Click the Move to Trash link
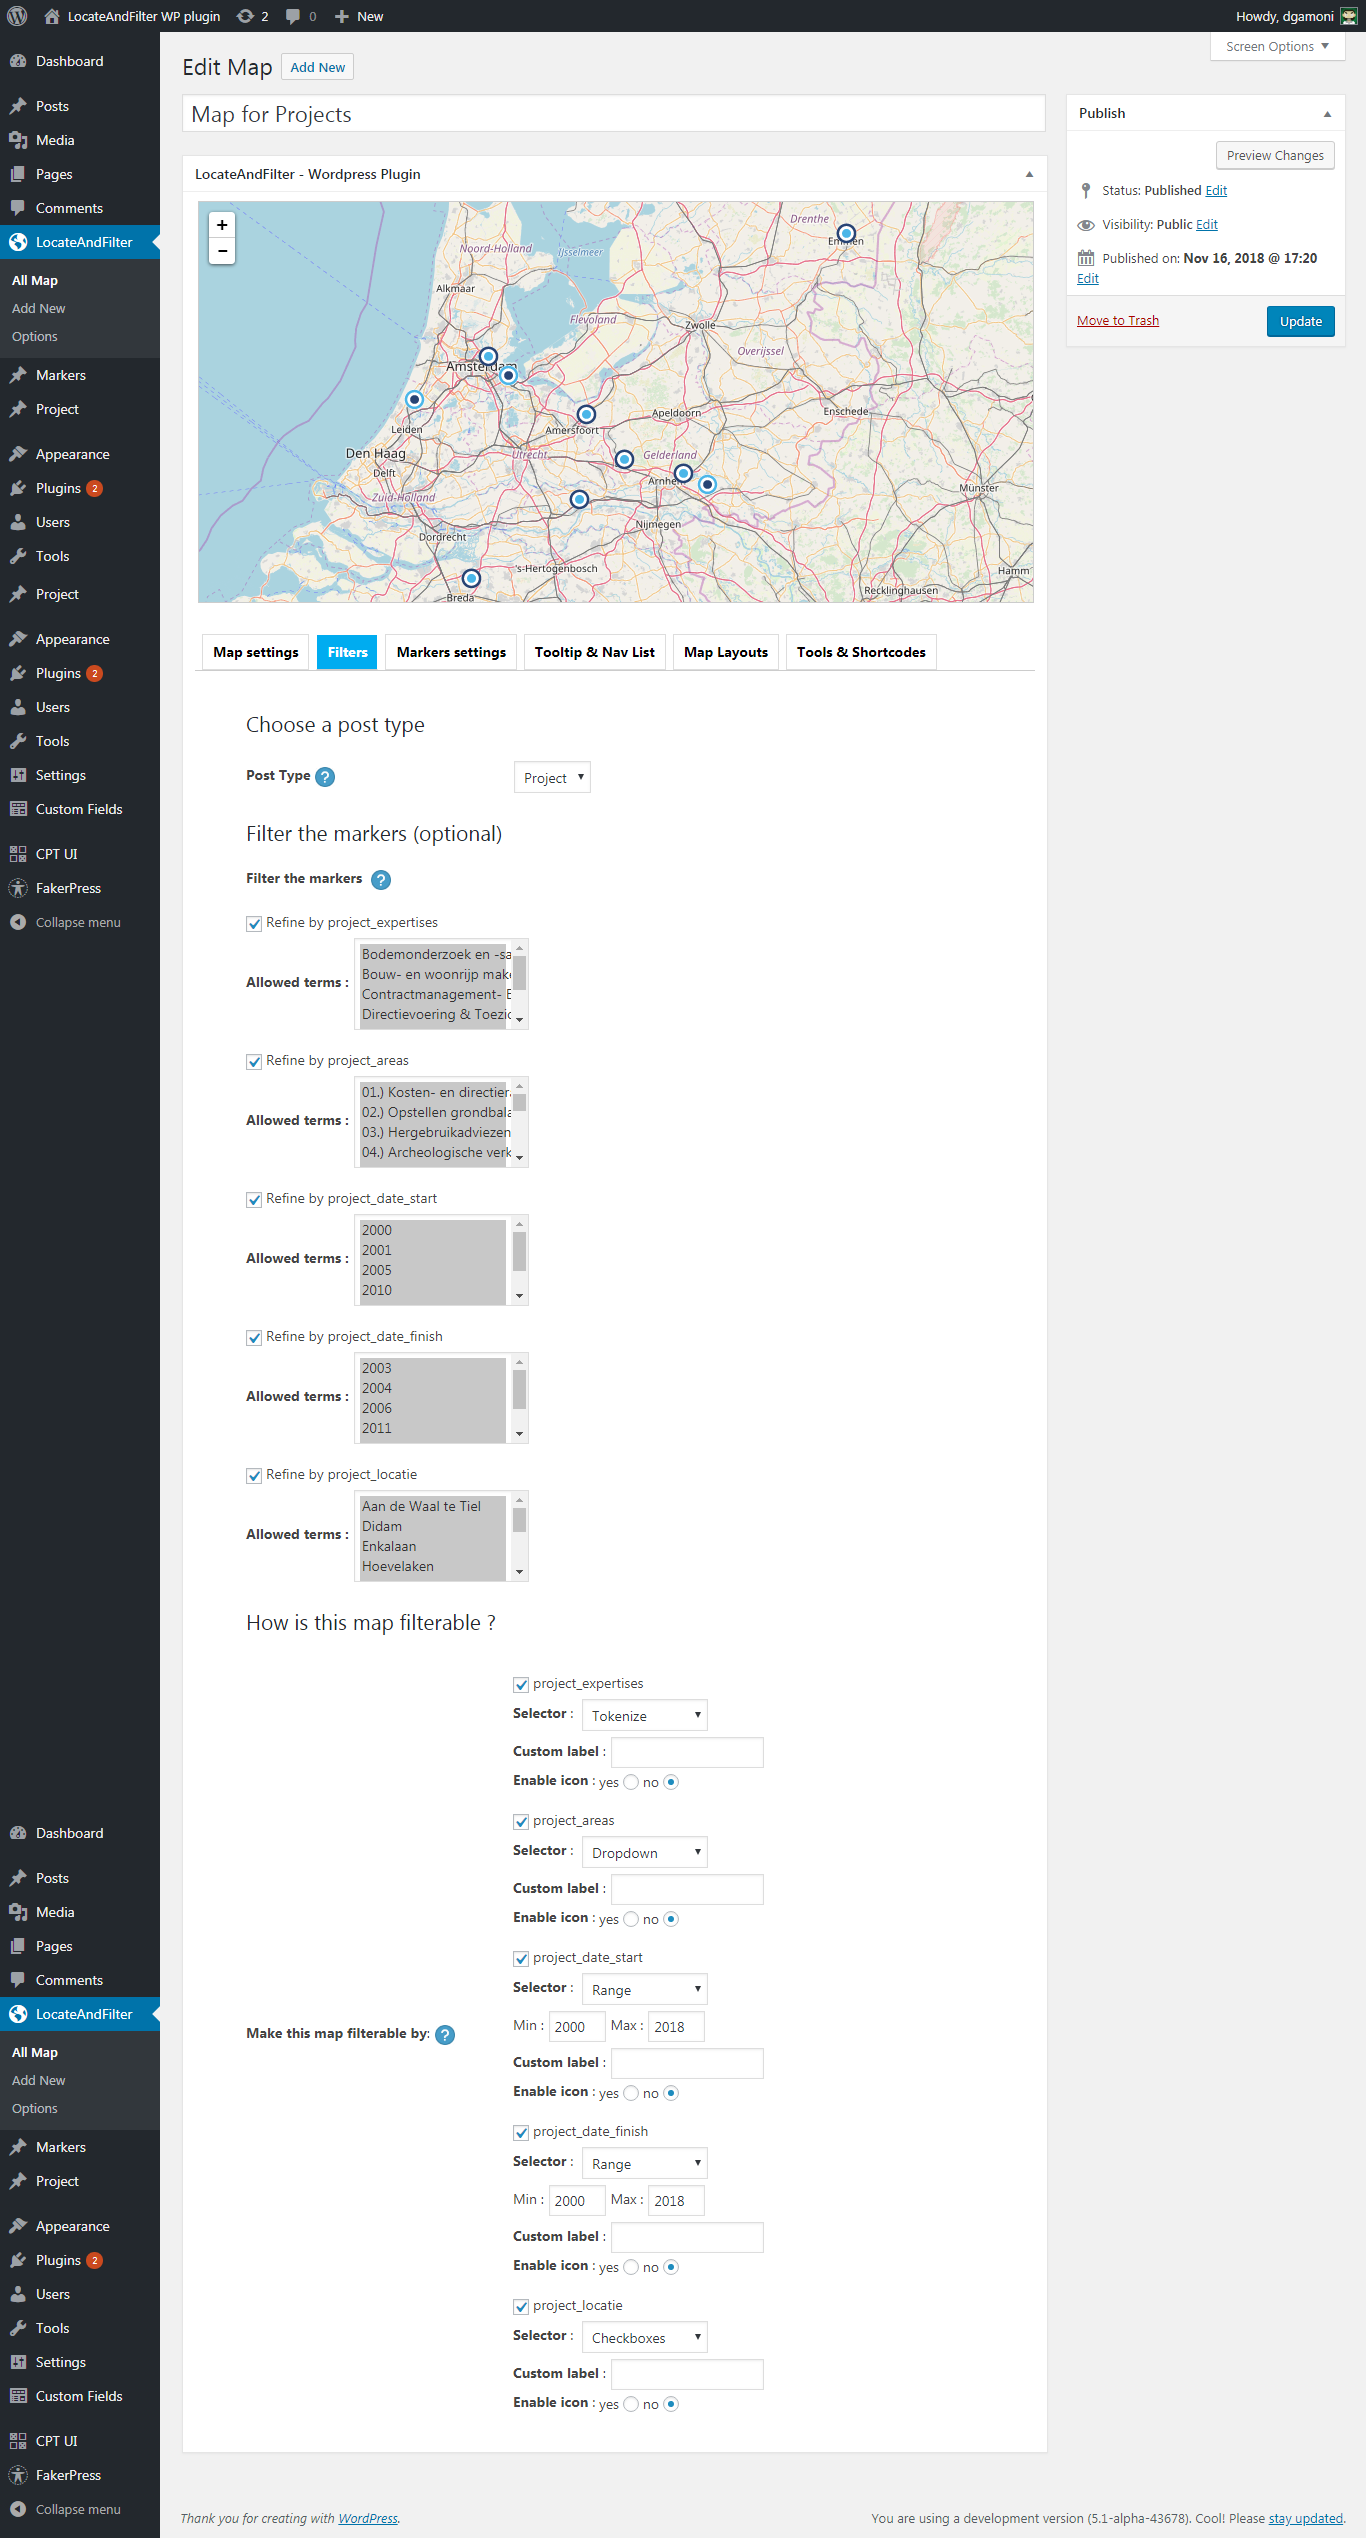The image size is (1366, 2538). 1117,321
